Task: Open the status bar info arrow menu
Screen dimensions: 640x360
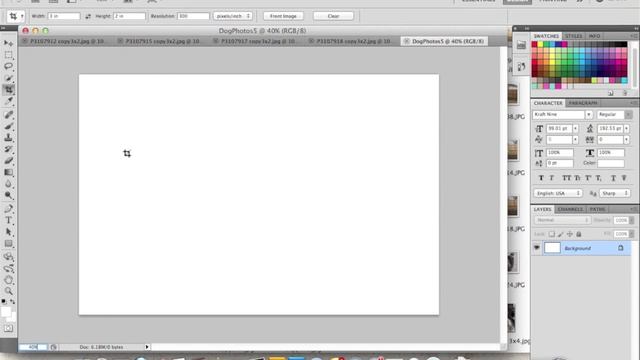Action: click(x=147, y=347)
